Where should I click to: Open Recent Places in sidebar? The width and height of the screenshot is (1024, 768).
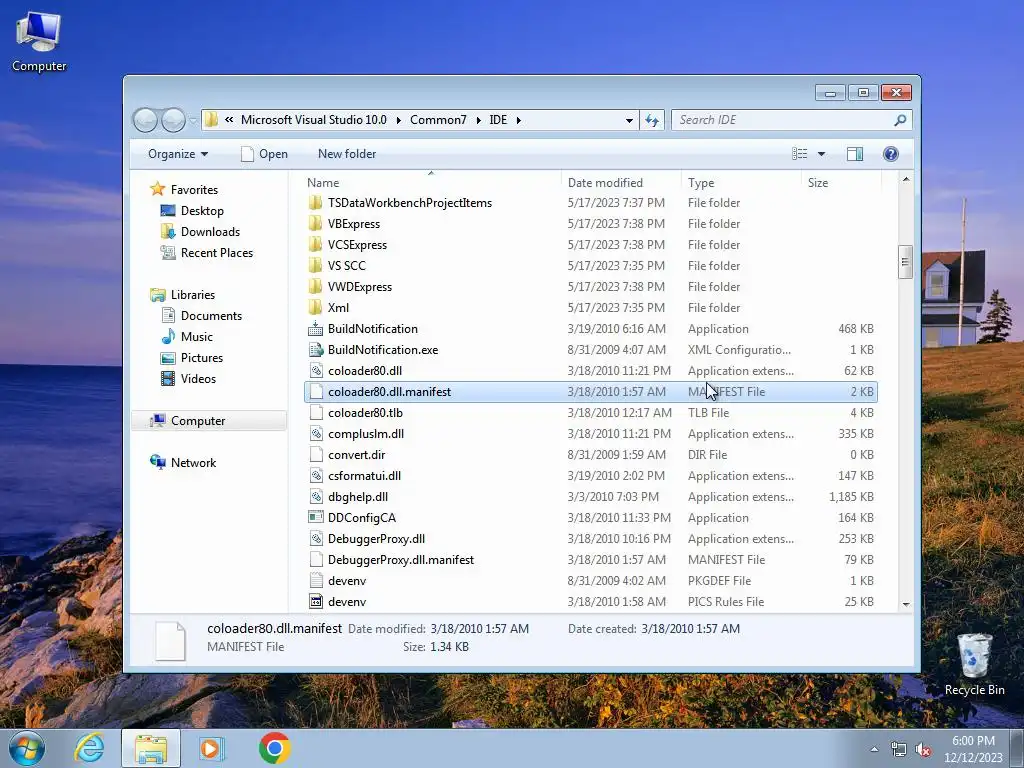[216, 253]
